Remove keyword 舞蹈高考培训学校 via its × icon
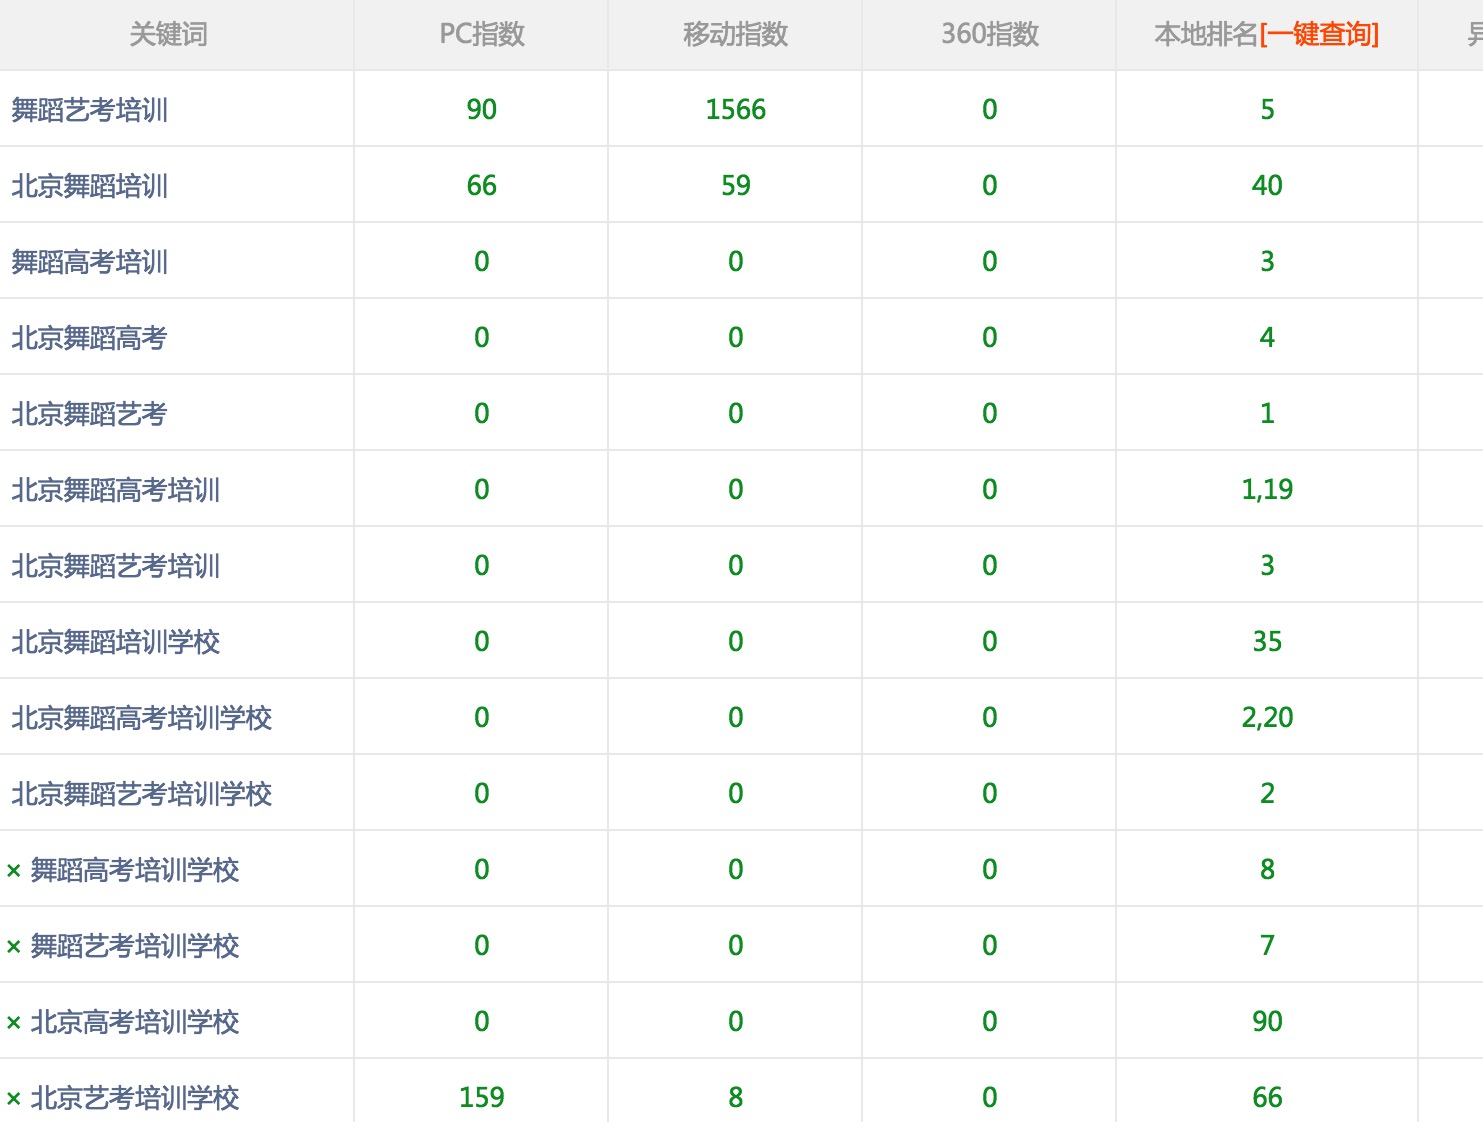Image resolution: width=1483 pixels, height=1122 pixels. click(14, 871)
